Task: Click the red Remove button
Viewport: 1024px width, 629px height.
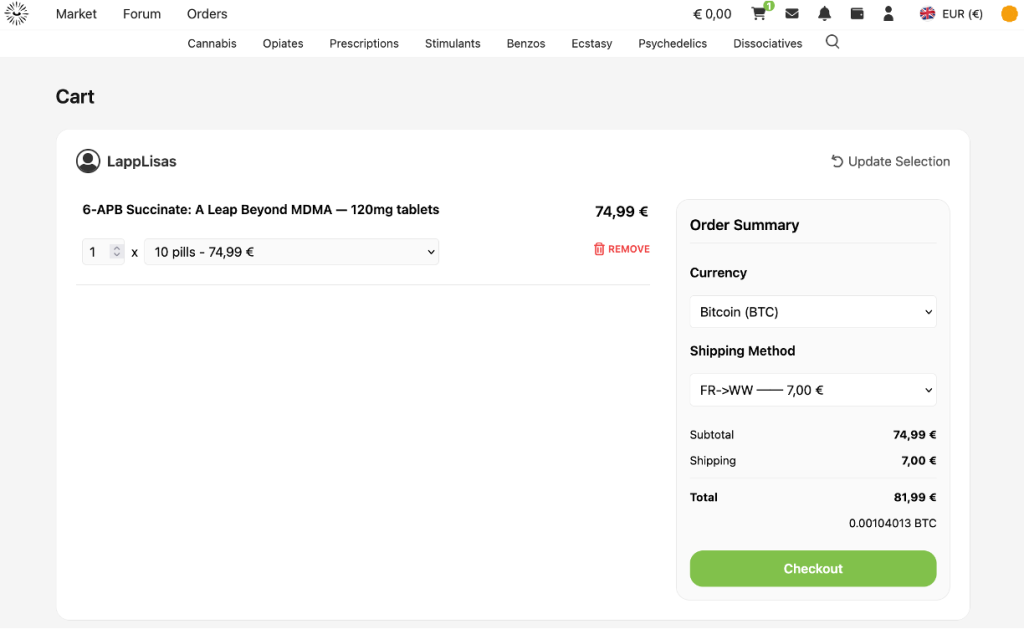Action: [621, 249]
